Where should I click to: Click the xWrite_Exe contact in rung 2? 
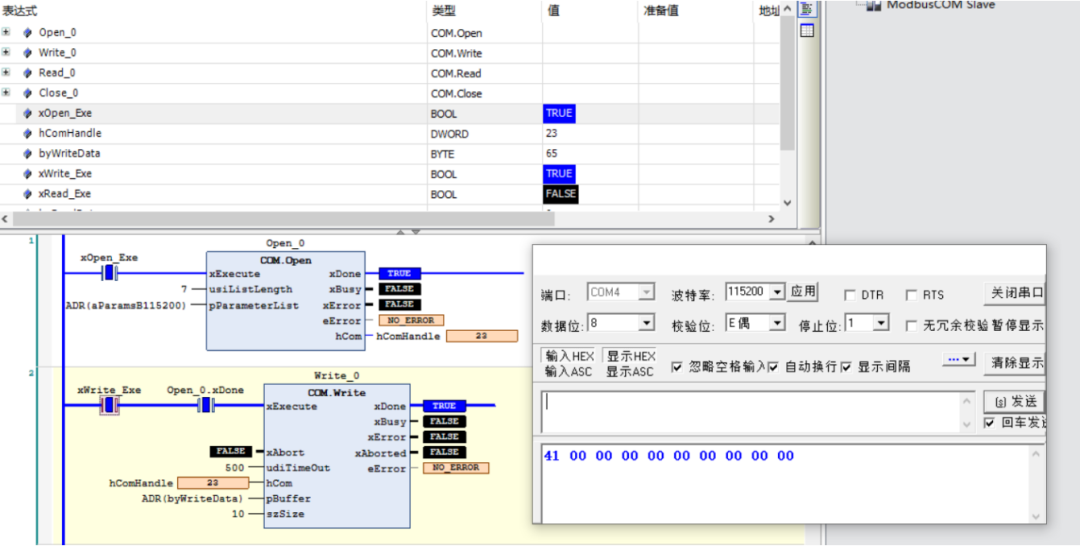coord(110,405)
